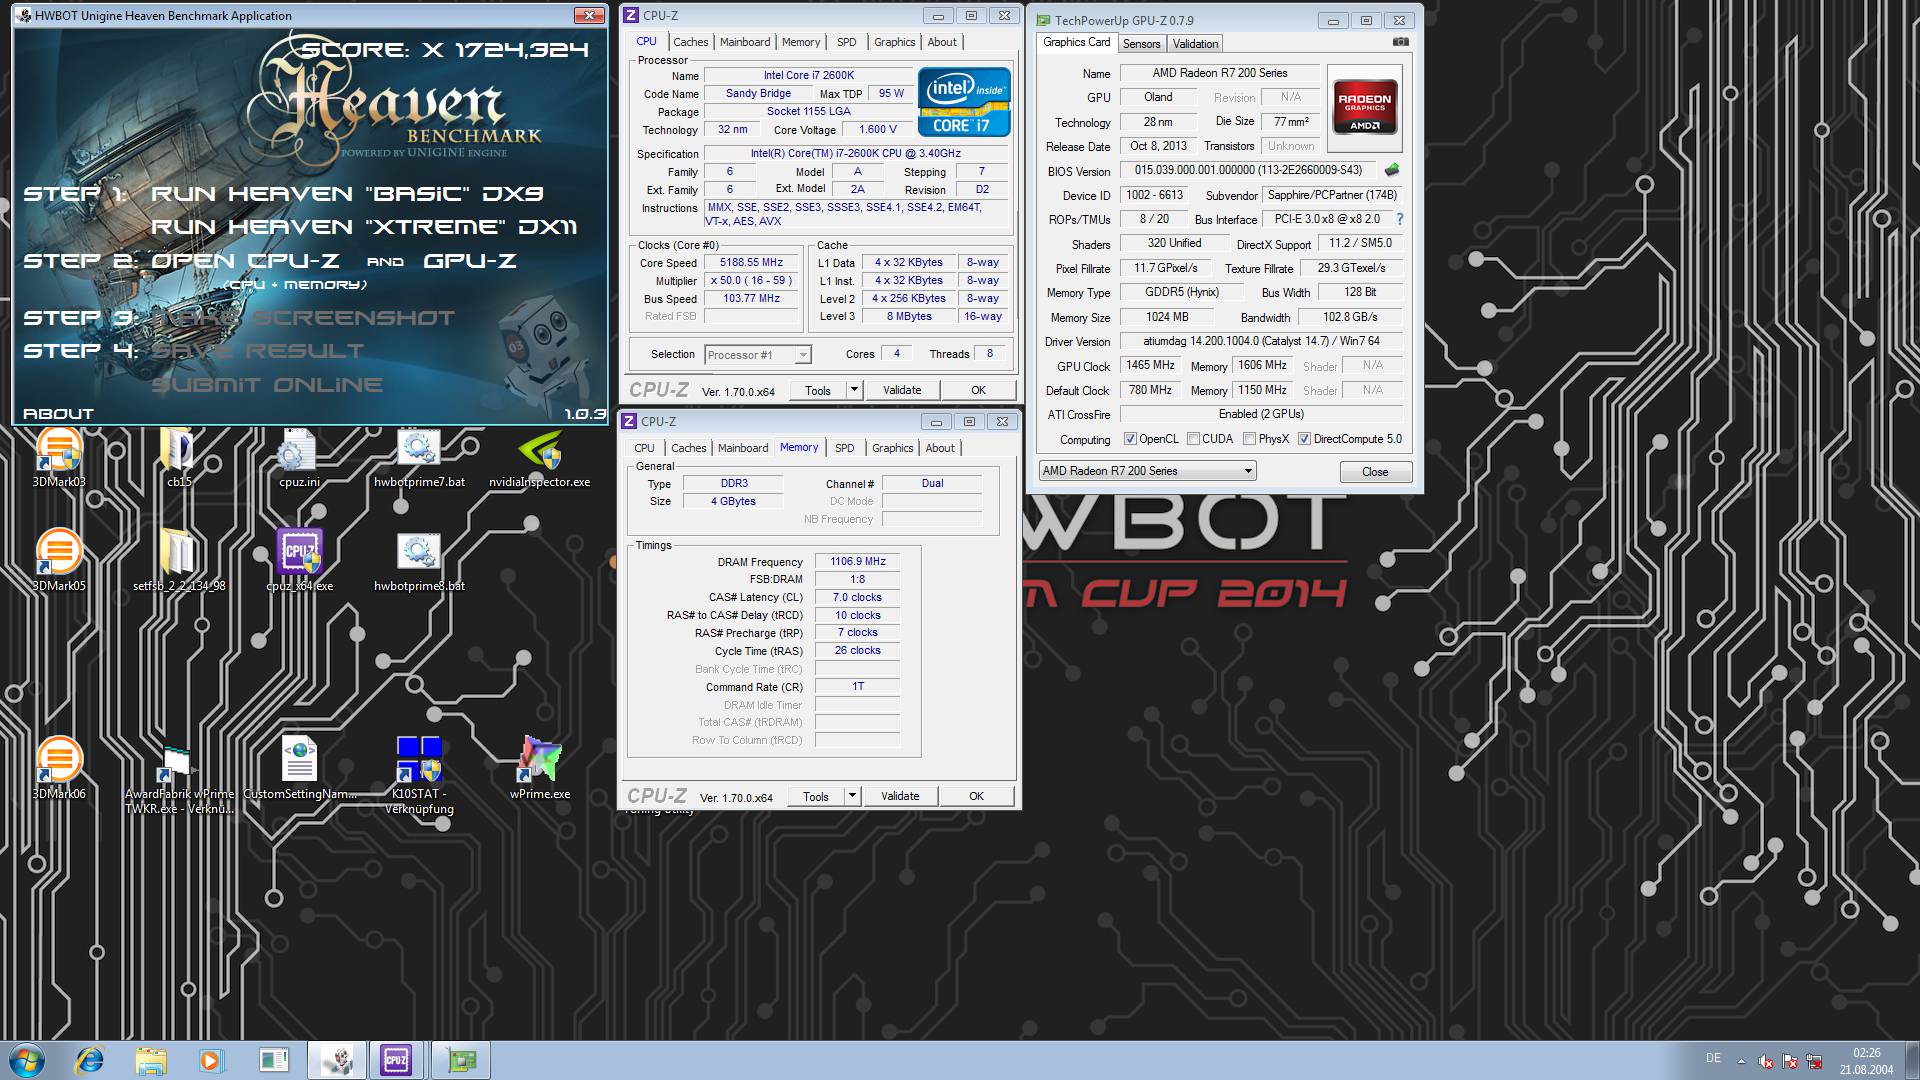Viewport: 1920px width, 1080px height.
Task: Switch to HWBOT Heaven taskbar button
Action: 337,1060
